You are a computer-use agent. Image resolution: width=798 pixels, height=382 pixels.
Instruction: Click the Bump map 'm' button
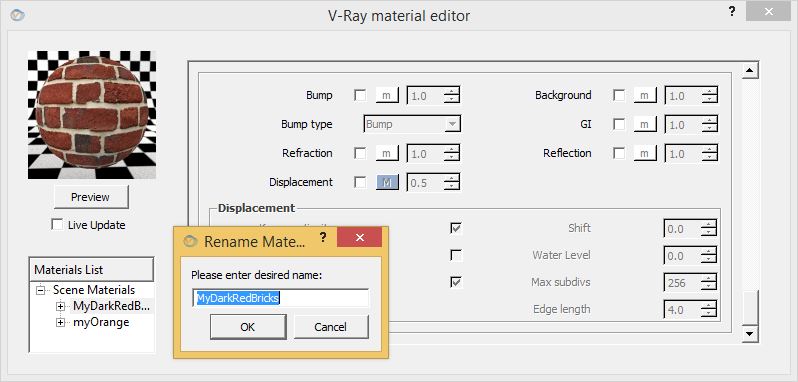coord(387,95)
